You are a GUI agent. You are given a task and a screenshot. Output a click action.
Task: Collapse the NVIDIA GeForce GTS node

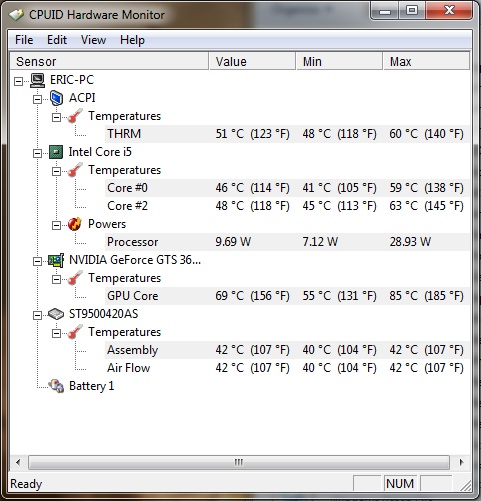38,261
